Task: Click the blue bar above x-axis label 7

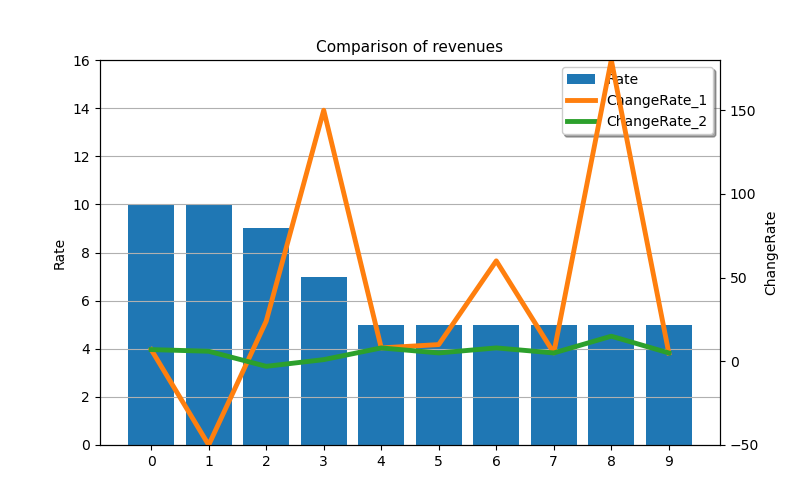Action: (x=554, y=385)
